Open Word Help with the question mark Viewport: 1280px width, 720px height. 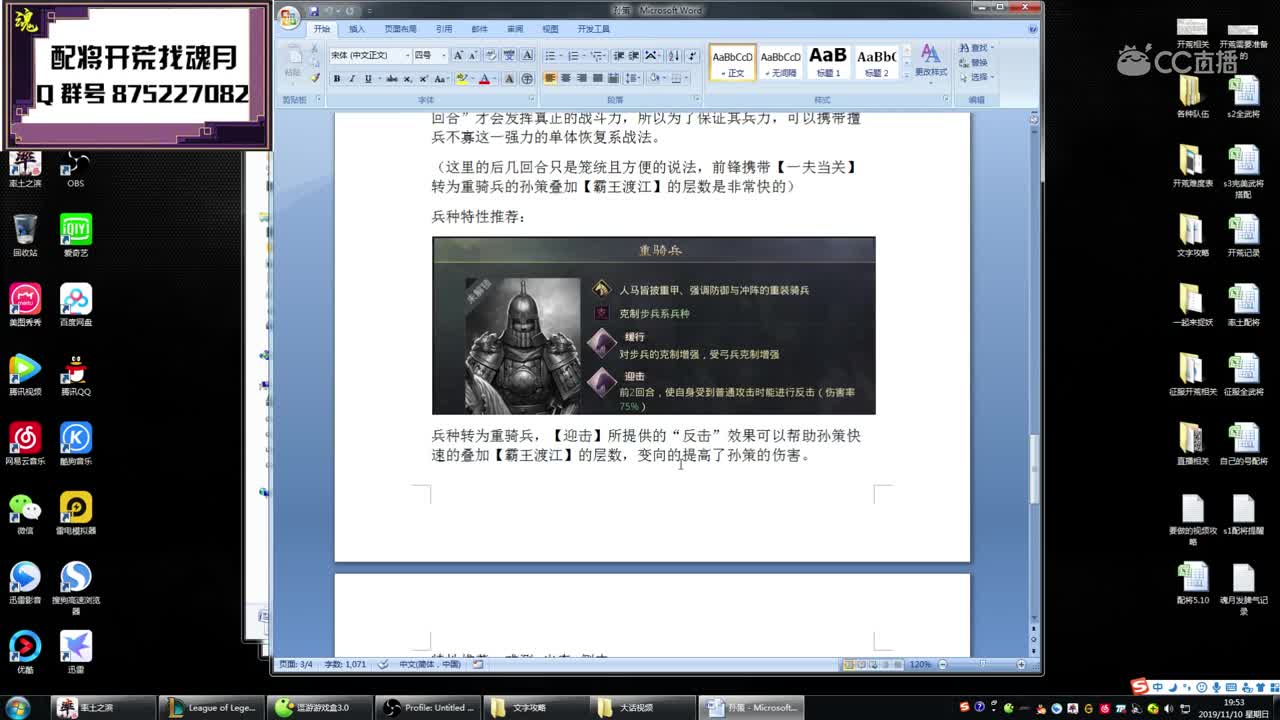pyautogui.click(x=1032, y=29)
